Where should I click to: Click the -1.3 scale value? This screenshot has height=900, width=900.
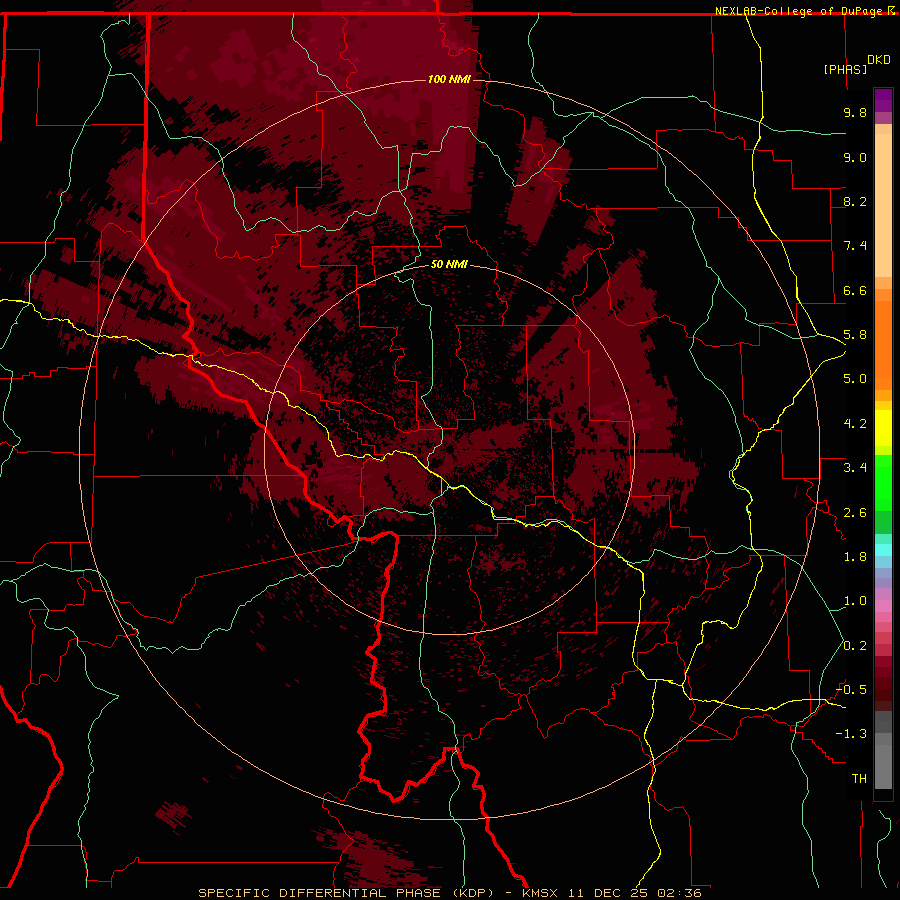pyautogui.click(x=851, y=734)
